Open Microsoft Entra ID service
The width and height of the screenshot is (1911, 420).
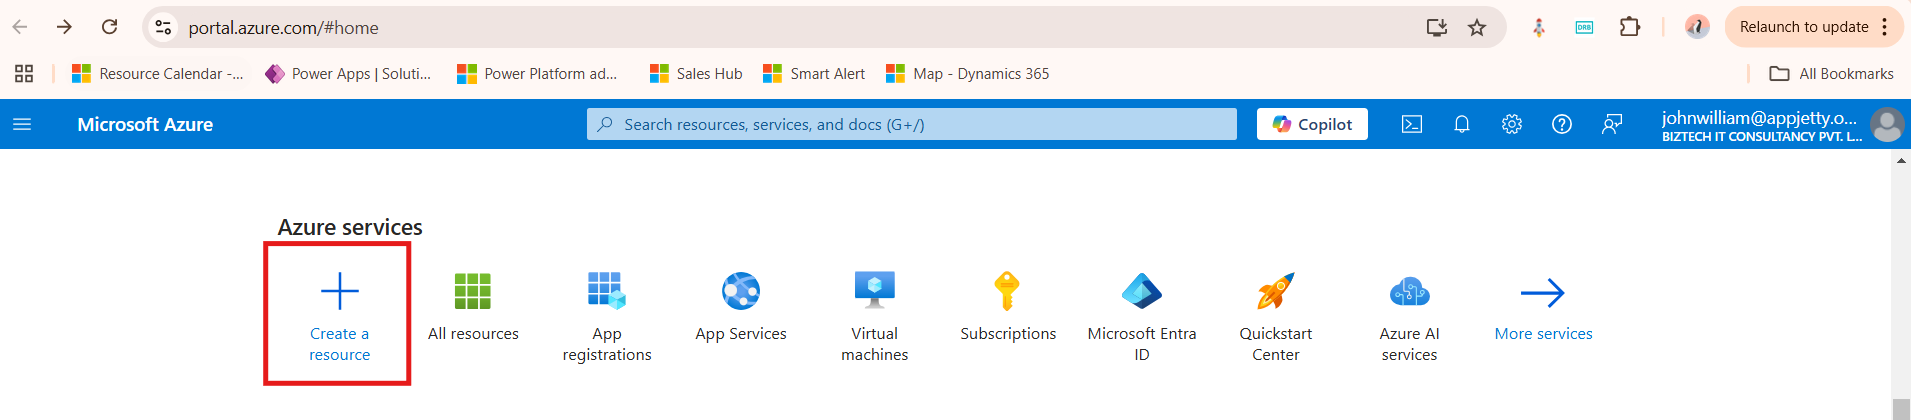1142,314
